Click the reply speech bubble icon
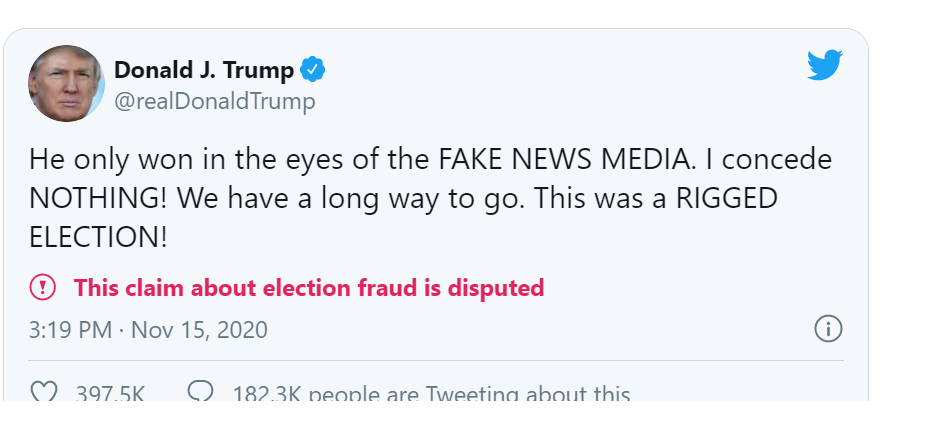Viewport: 927px width, 429px height. pos(201,392)
